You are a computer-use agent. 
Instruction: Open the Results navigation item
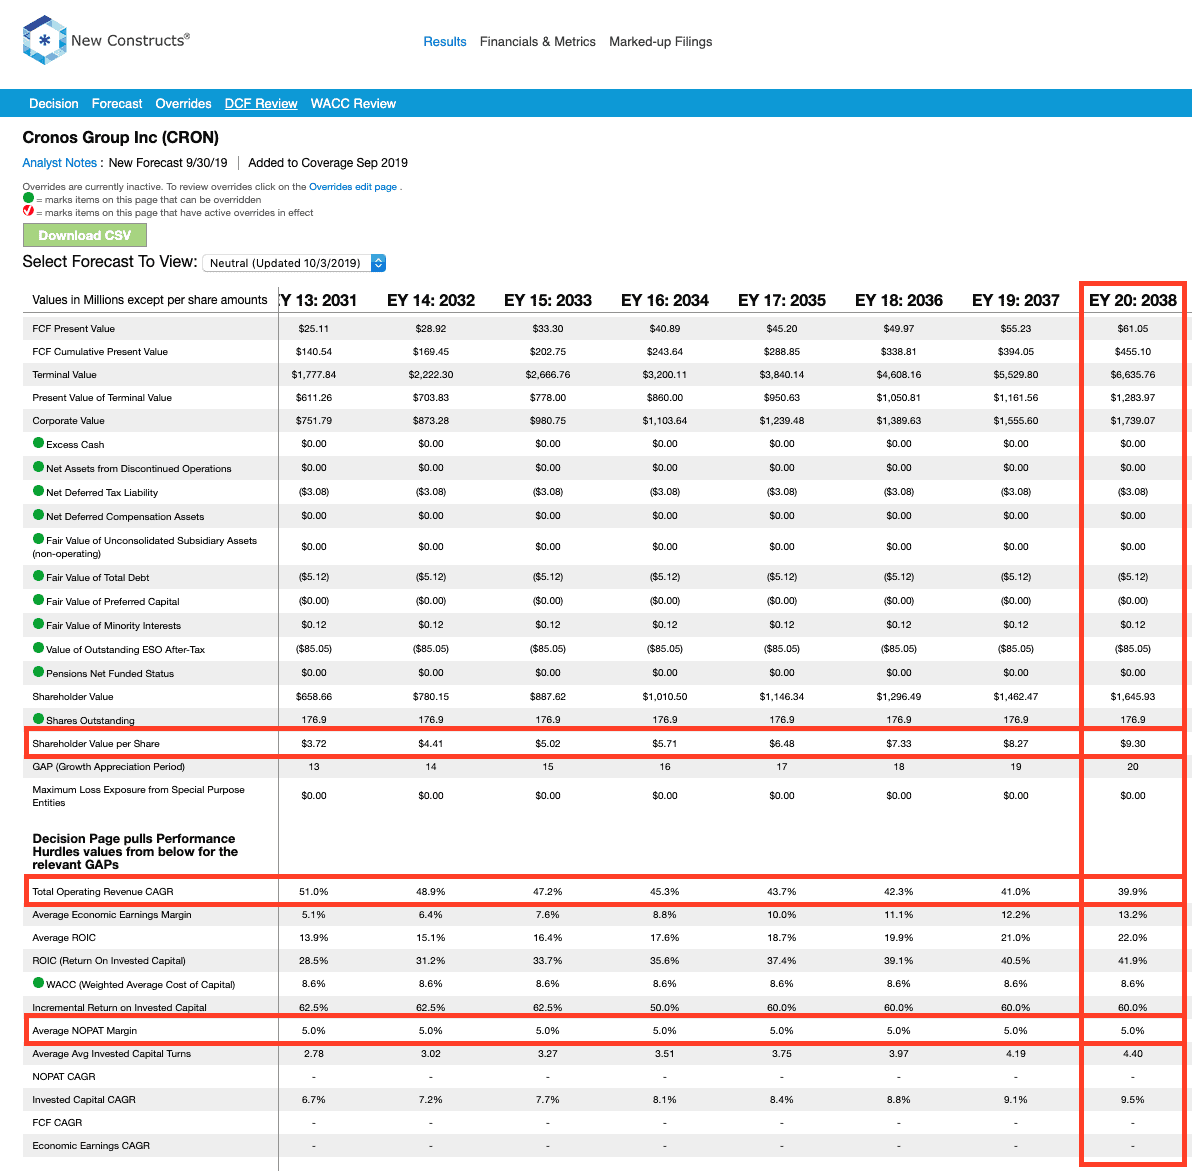[x=445, y=42]
